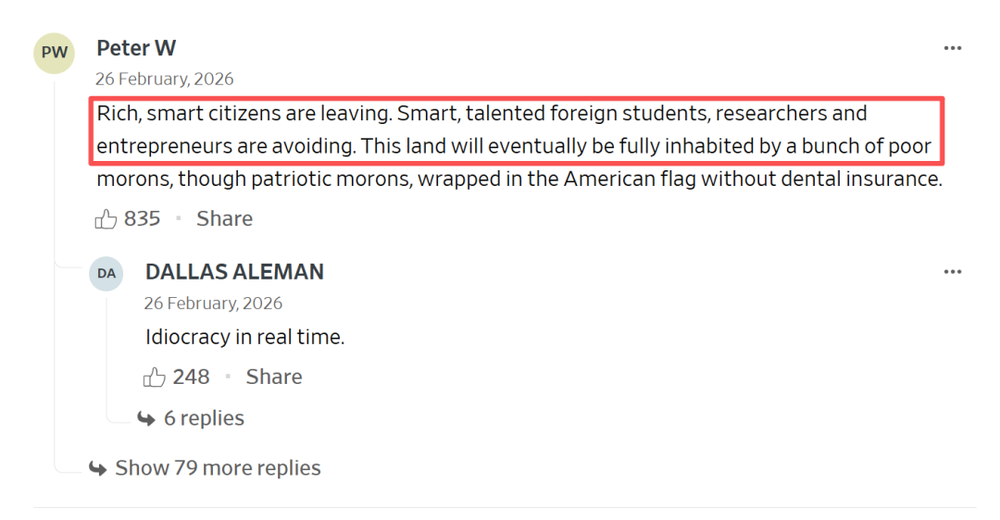Viewport: 1000px width, 520px height.
Task: Click the arrow icon beside "6 replies"
Action: click(x=146, y=419)
